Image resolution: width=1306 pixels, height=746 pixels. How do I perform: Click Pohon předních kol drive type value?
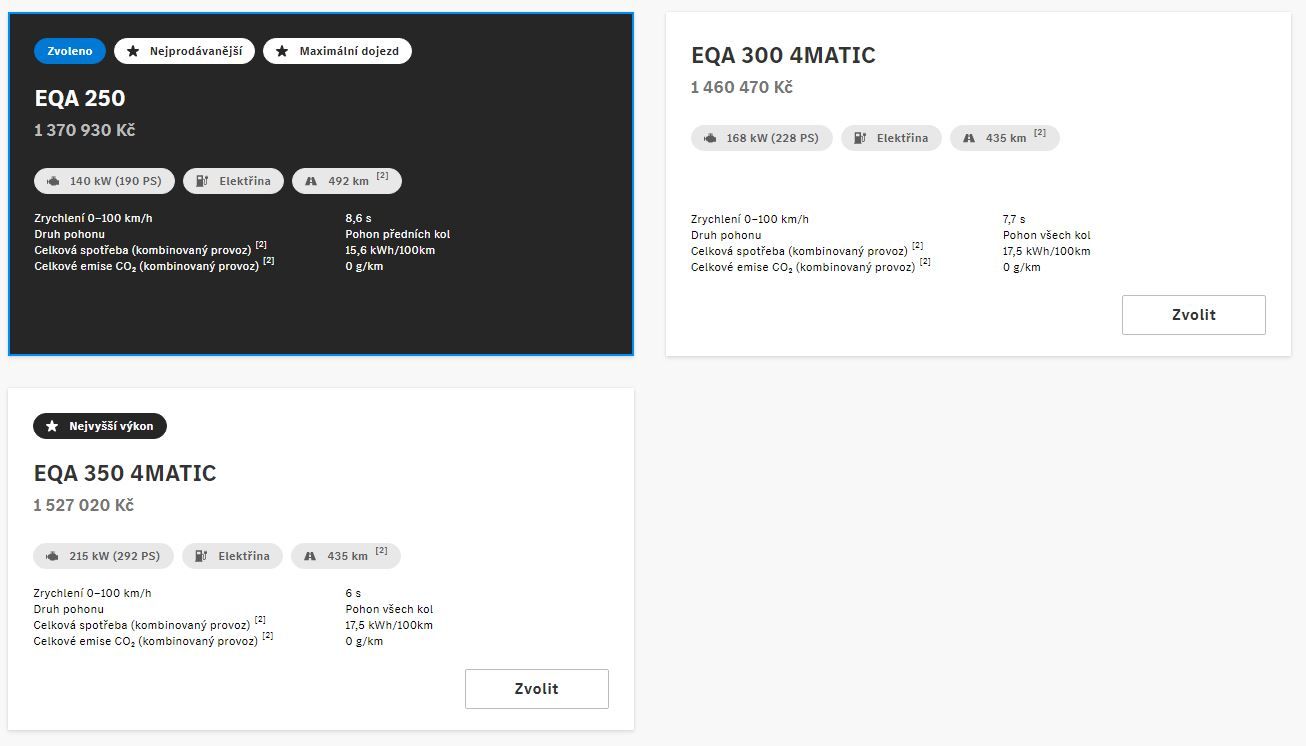tap(398, 234)
